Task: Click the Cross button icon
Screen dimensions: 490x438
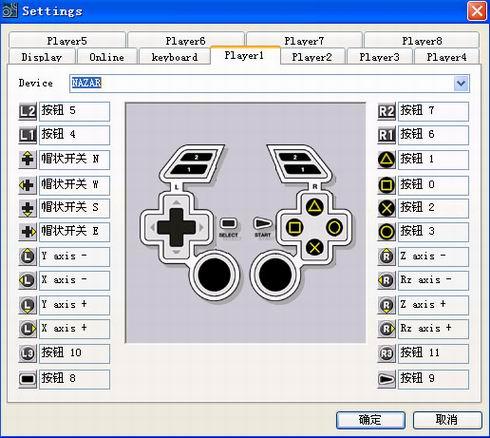Action: click(x=387, y=208)
